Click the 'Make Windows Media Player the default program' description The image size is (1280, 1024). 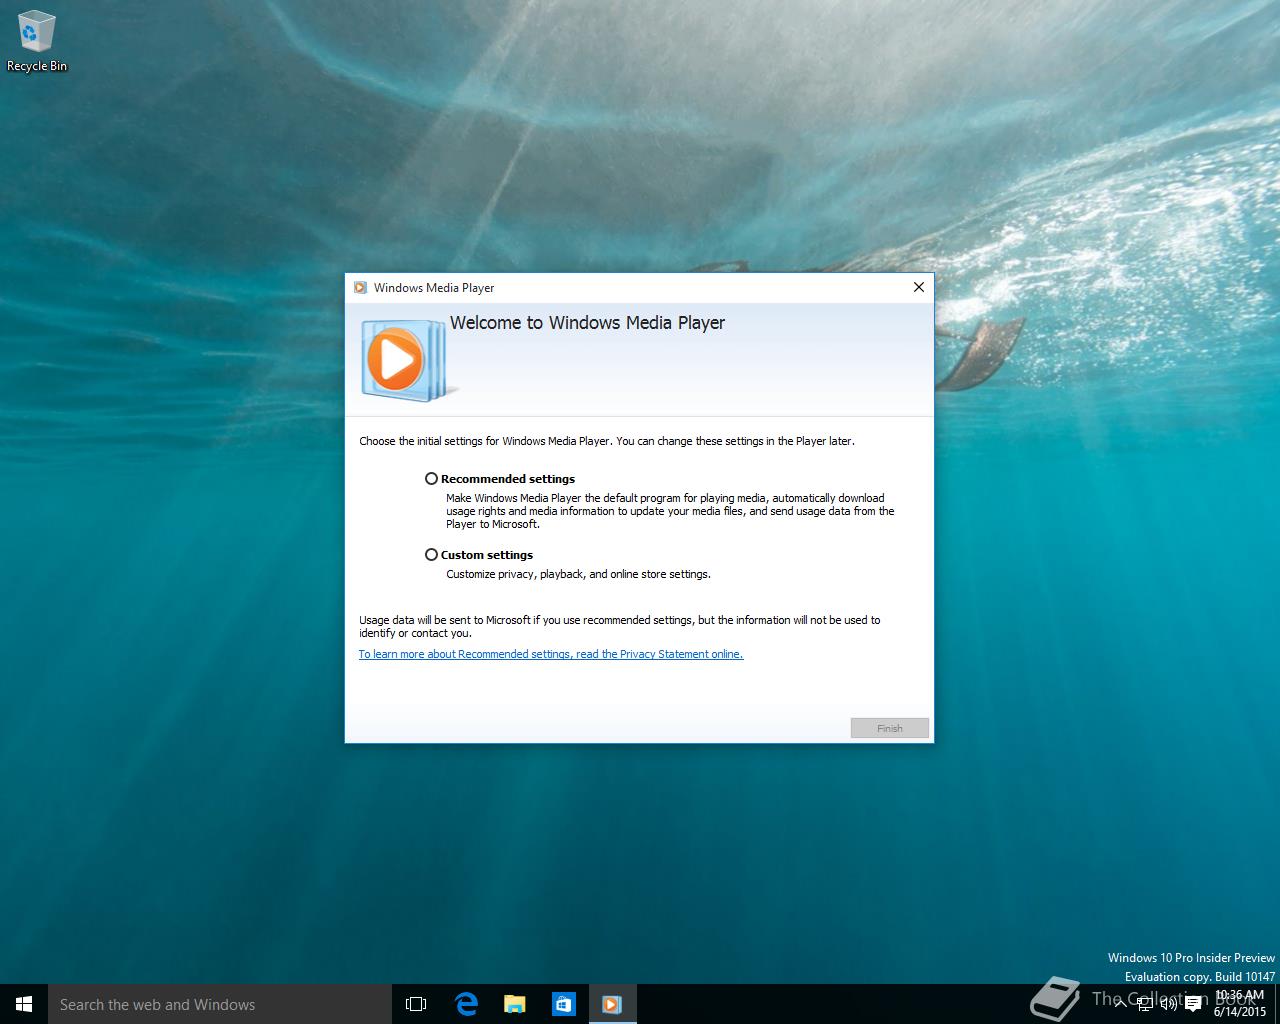670,511
